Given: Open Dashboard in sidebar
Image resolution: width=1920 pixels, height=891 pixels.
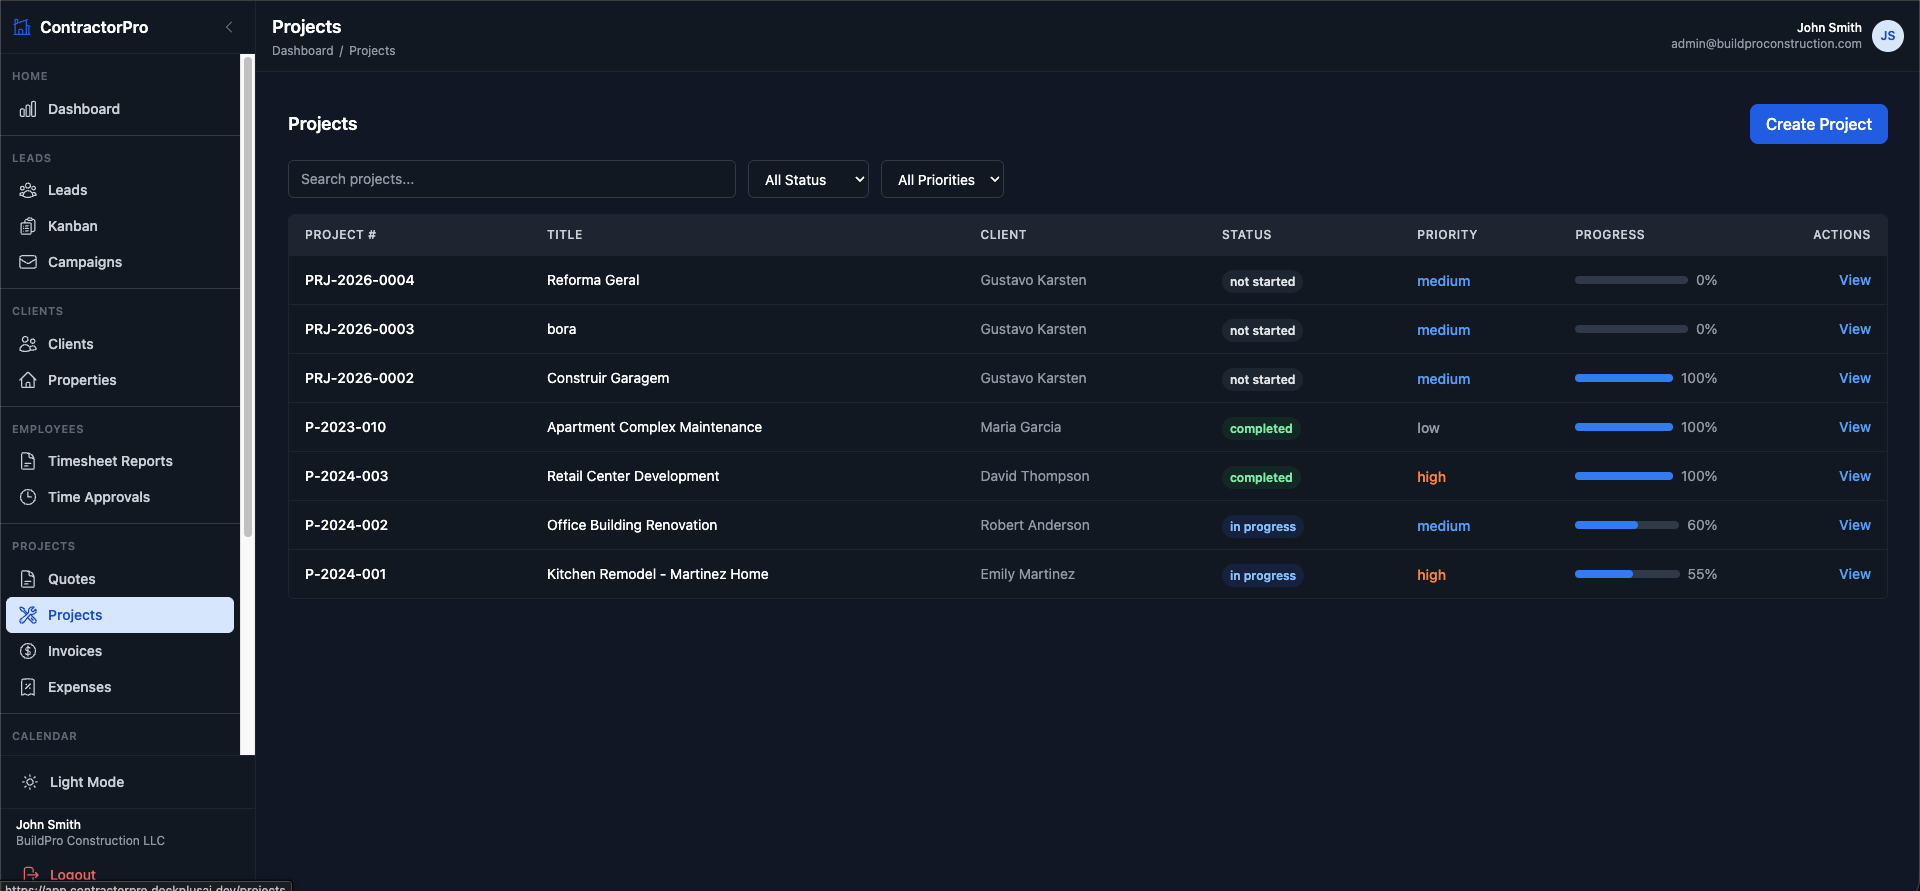Looking at the screenshot, I should coord(120,109).
